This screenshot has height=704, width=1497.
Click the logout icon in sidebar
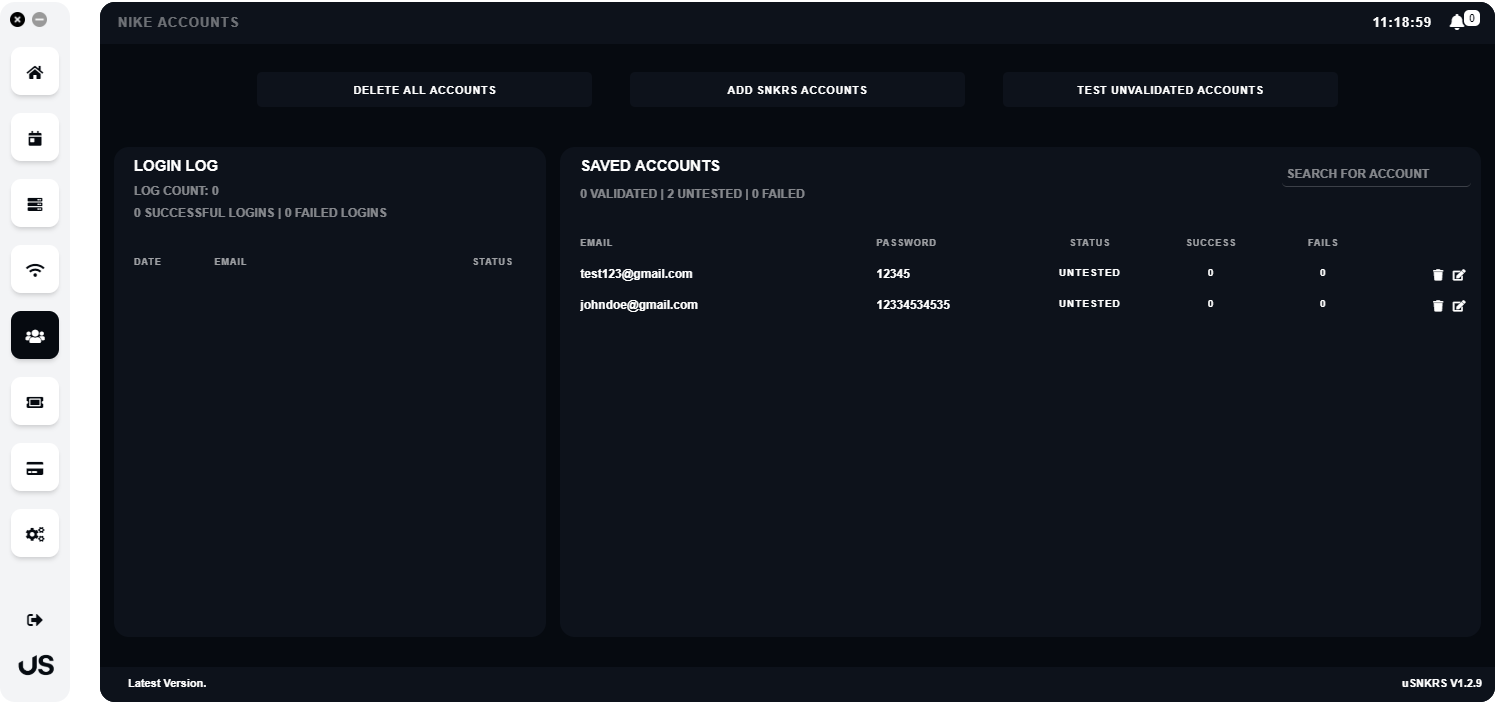35,620
